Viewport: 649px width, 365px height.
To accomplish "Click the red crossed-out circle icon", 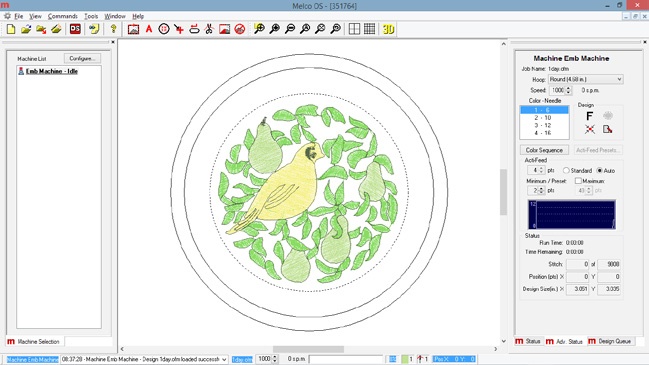I will (240, 29).
